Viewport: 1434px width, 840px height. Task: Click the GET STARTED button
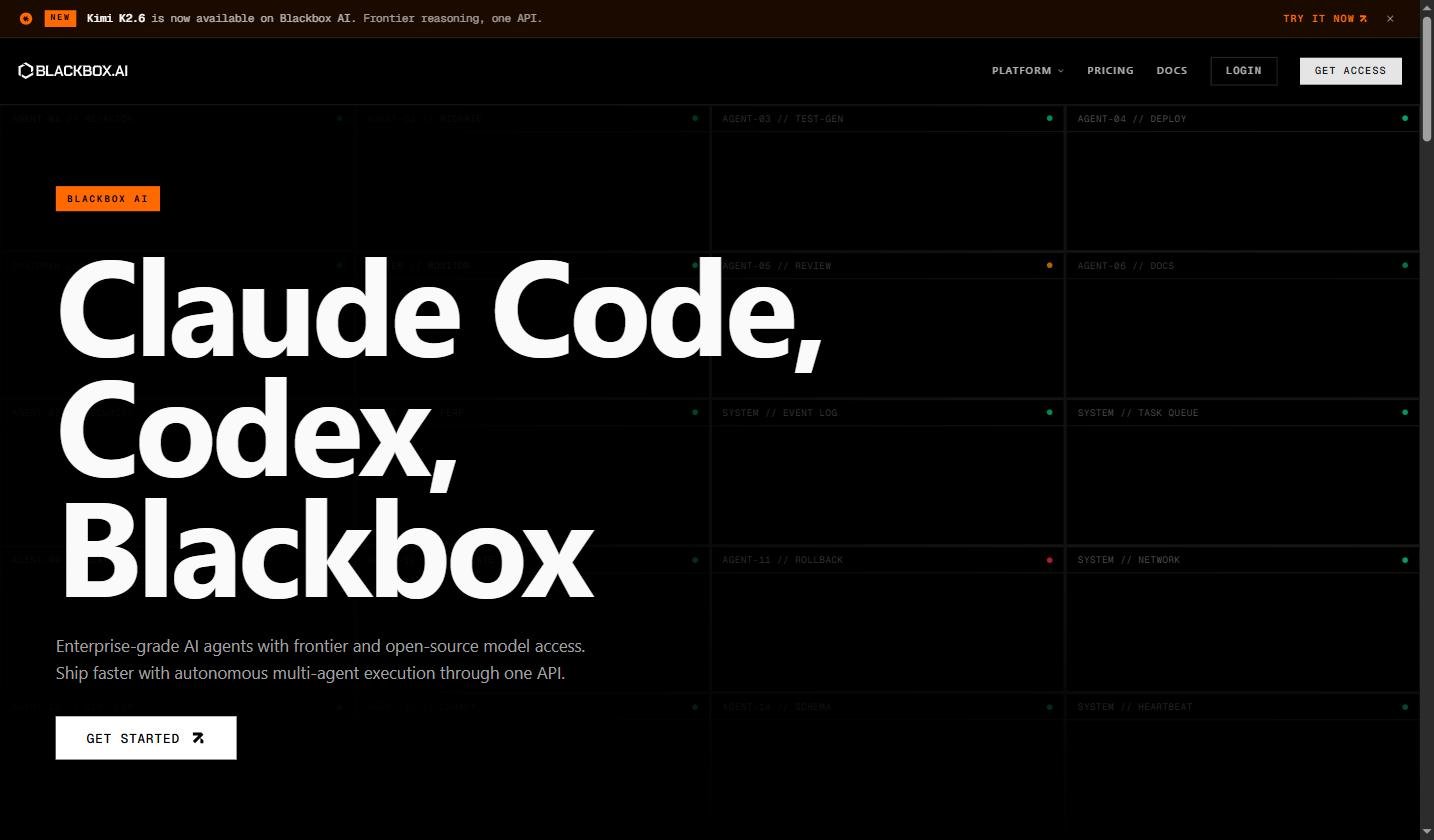[146, 738]
